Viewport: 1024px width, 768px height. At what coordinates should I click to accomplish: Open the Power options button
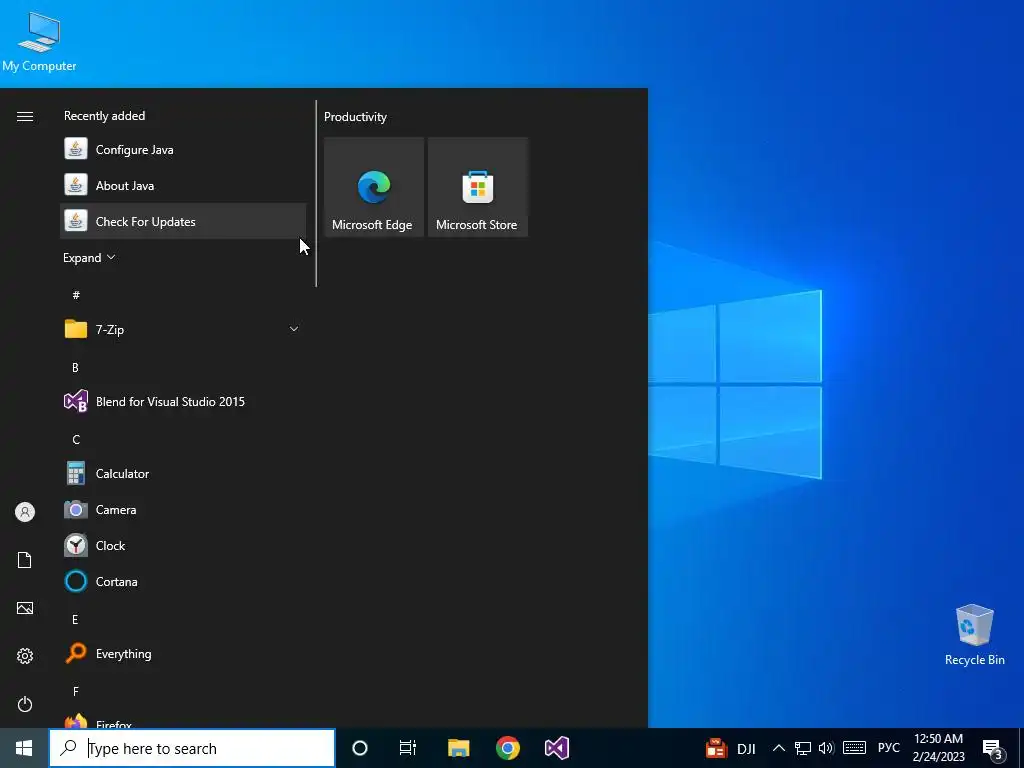[x=25, y=704]
